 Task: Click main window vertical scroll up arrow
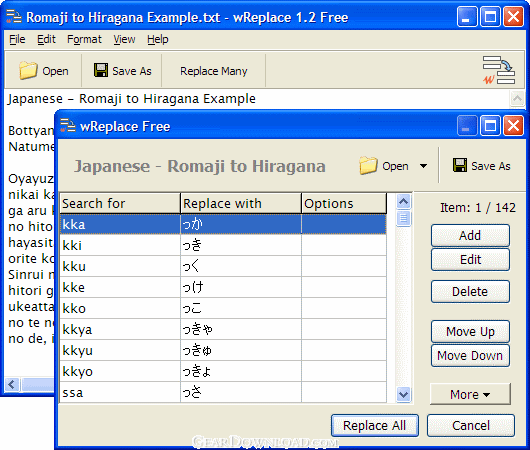click(x=517, y=99)
